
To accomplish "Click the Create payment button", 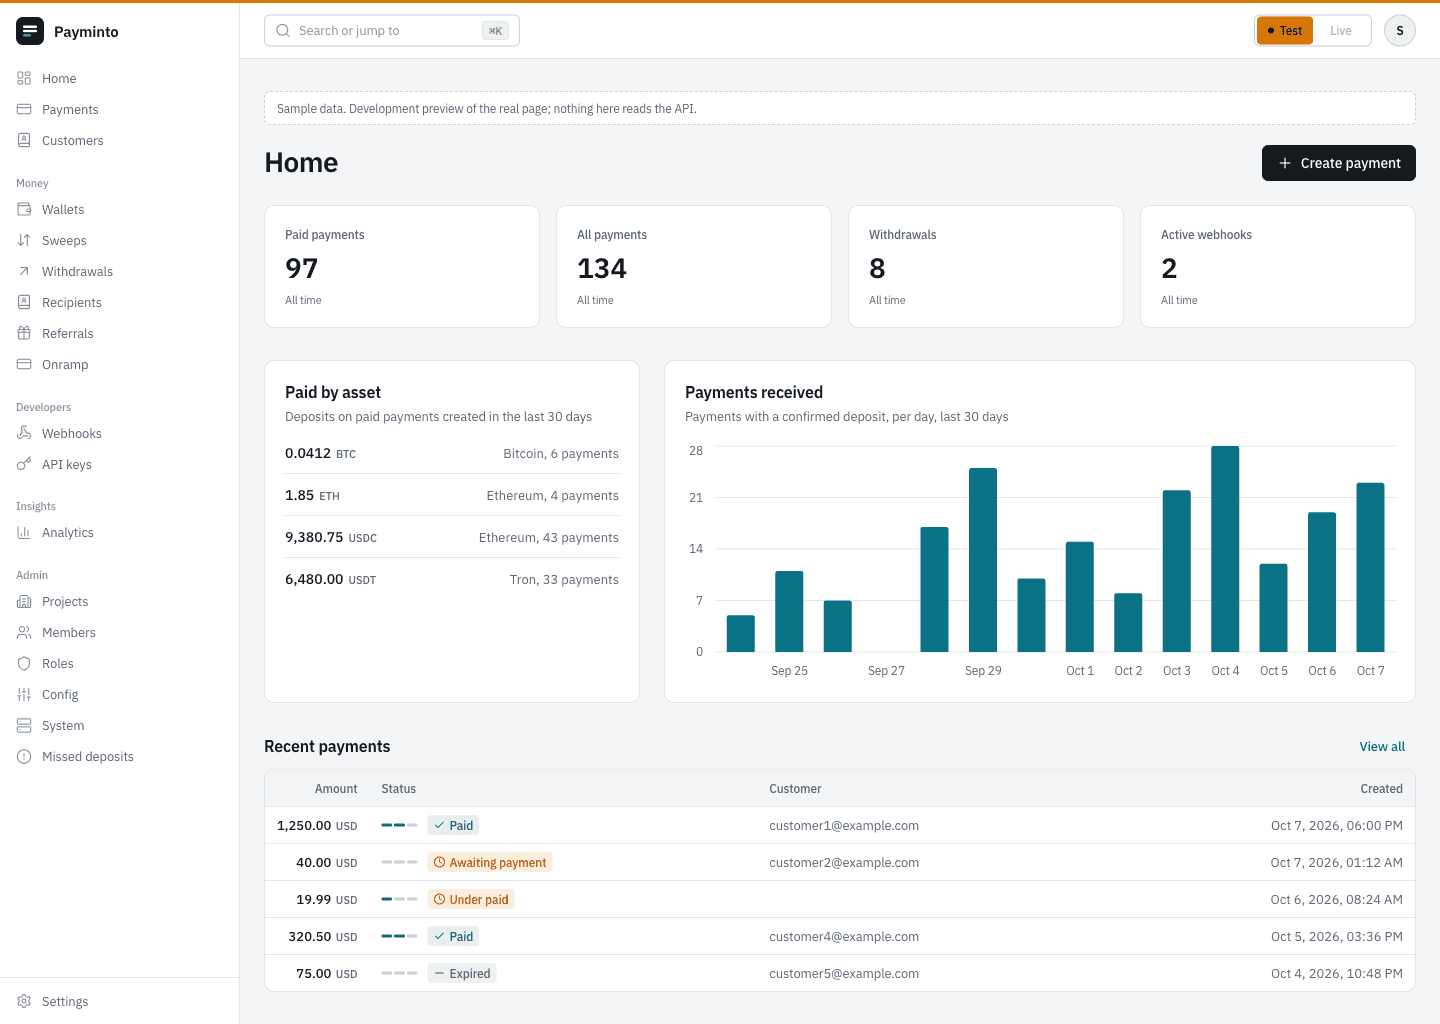I will [1339, 163].
